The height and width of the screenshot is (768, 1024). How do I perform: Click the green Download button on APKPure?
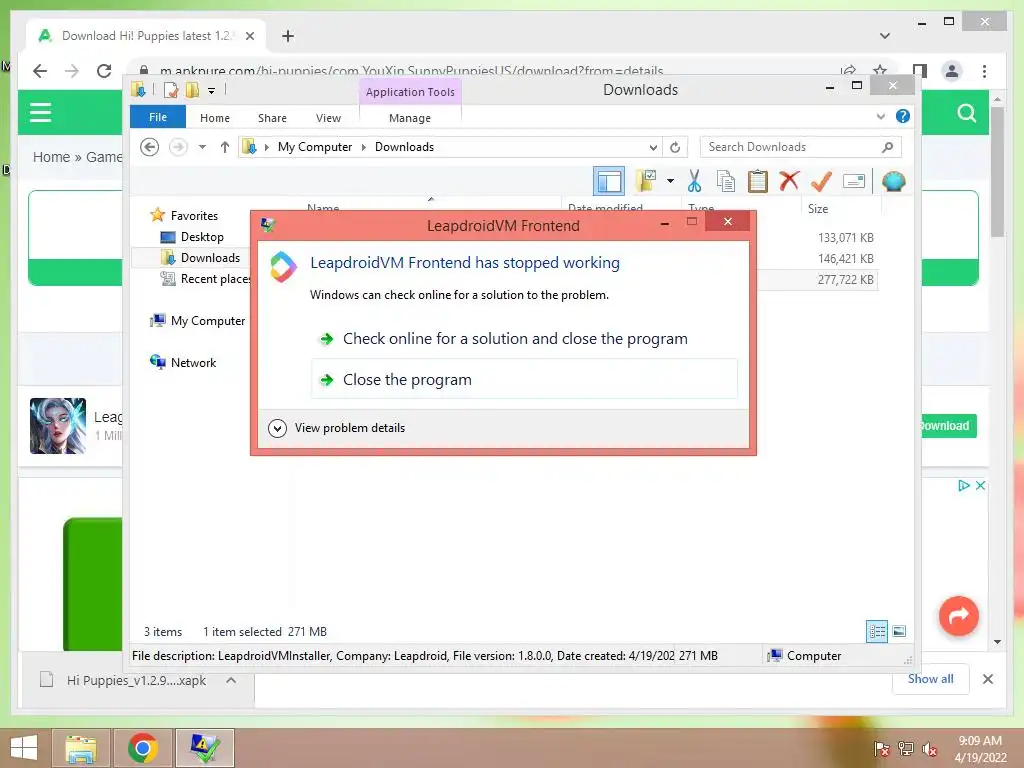(949, 426)
